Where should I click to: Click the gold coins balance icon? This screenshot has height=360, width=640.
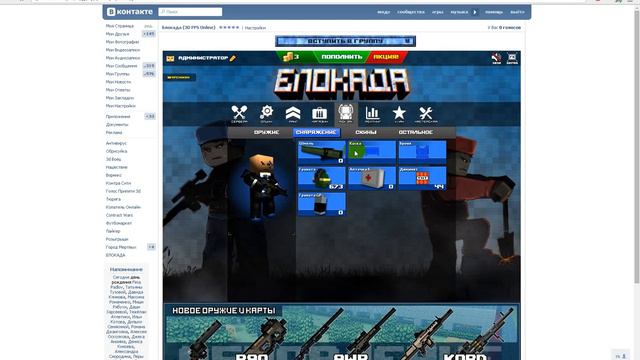[288, 57]
